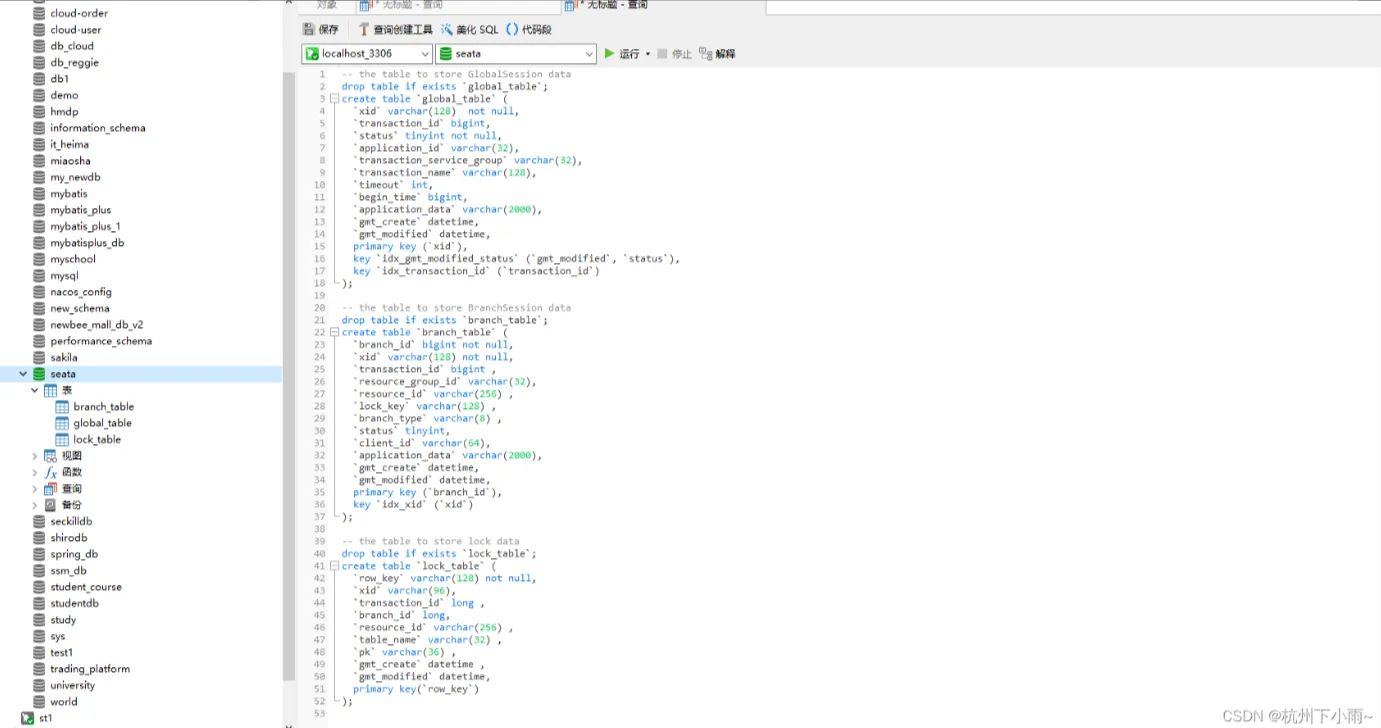Select the mybatis_plus_1 database
This screenshot has width=1381, height=728.
click(85, 226)
